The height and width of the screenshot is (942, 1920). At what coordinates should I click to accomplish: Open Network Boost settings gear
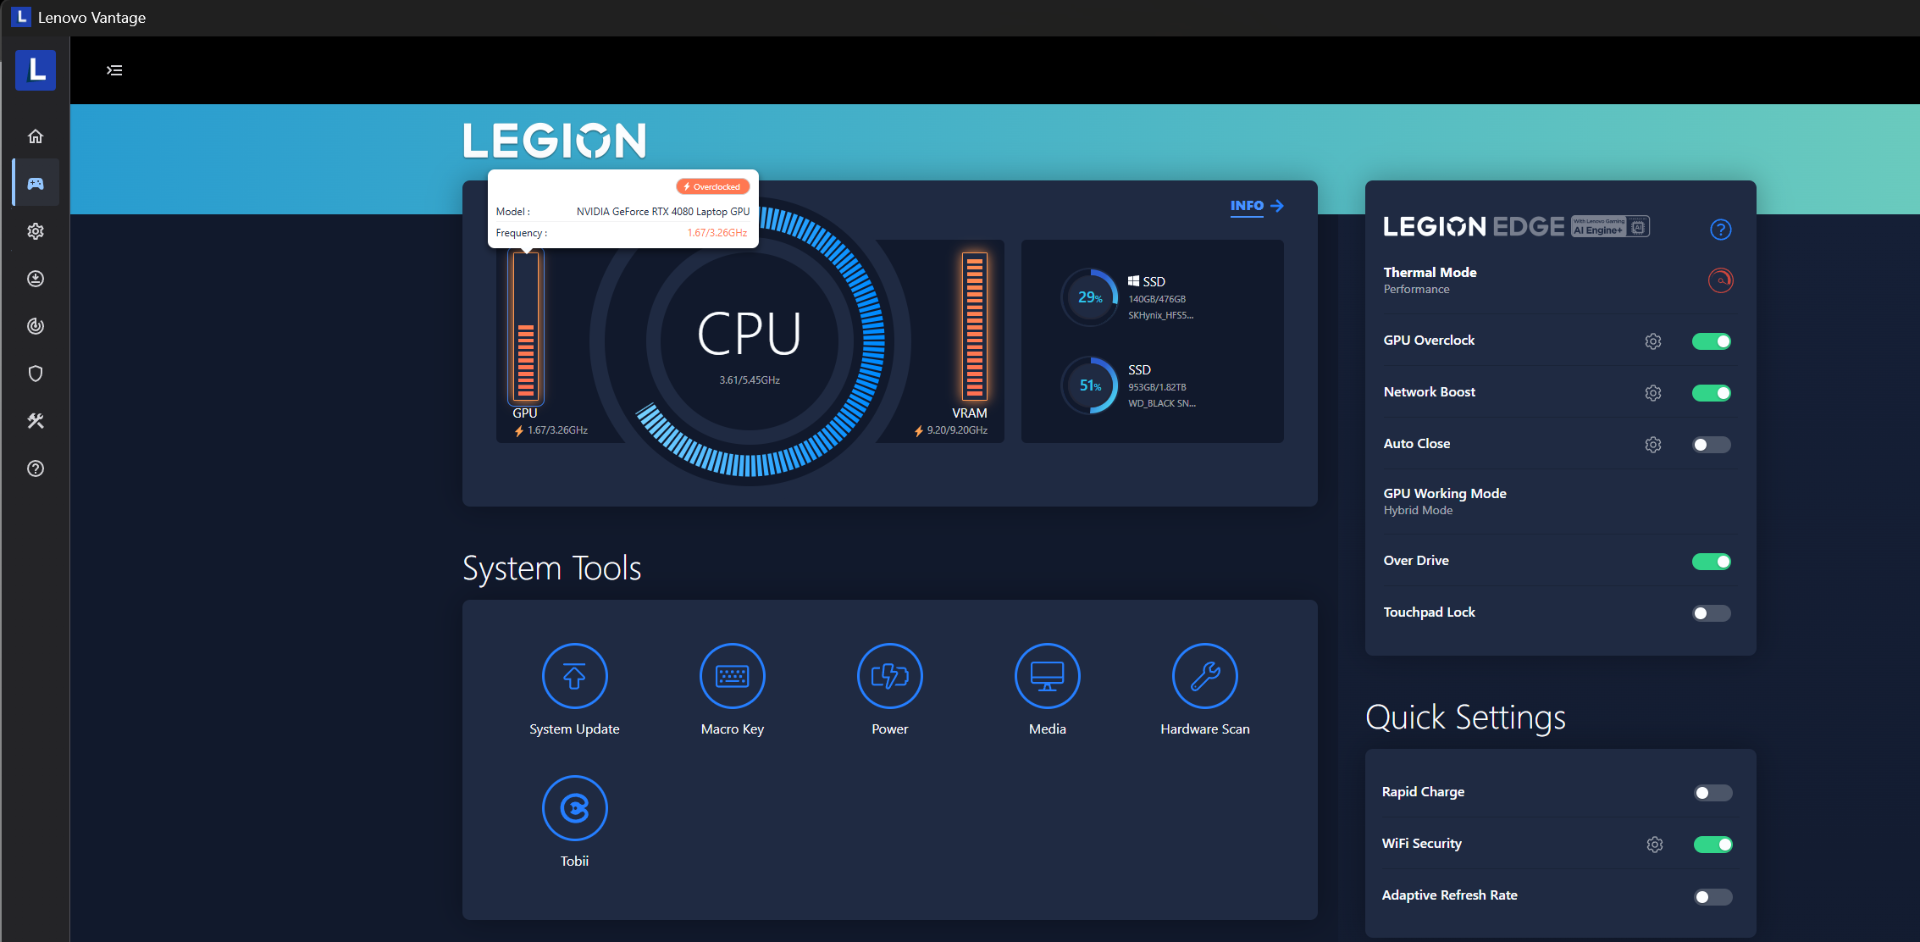(x=1653, y=393)
